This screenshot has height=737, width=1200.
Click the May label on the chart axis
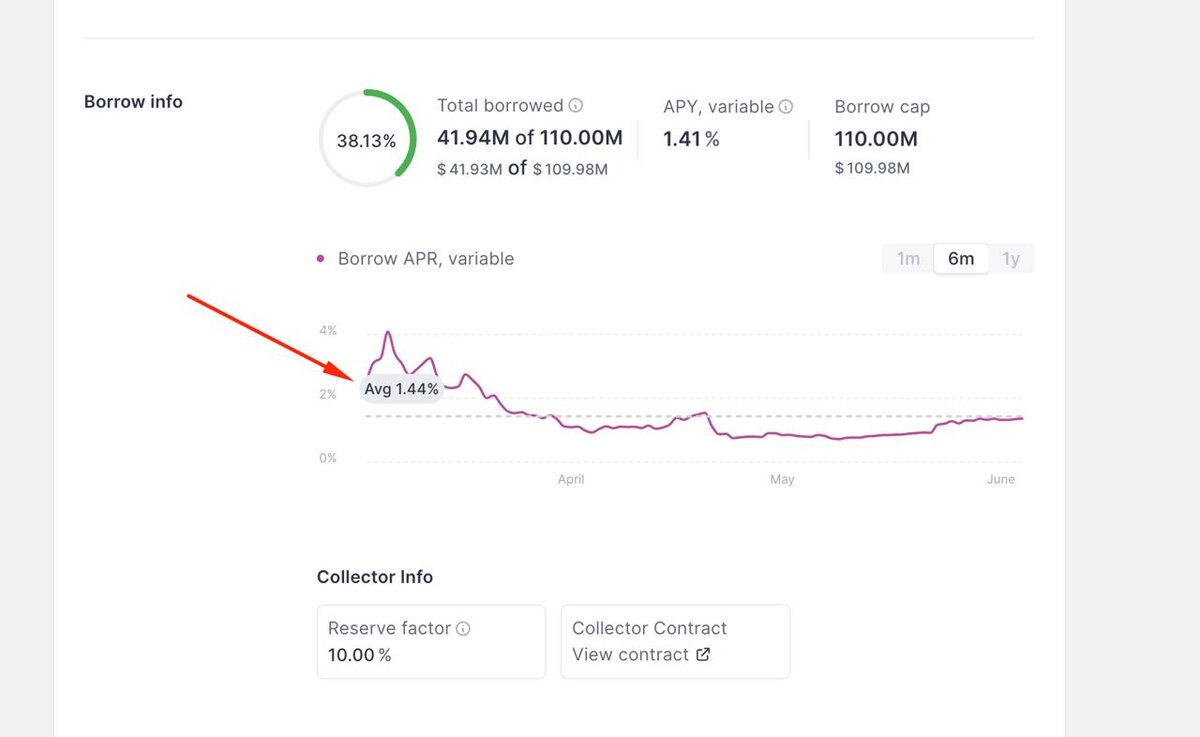point(782,480)
